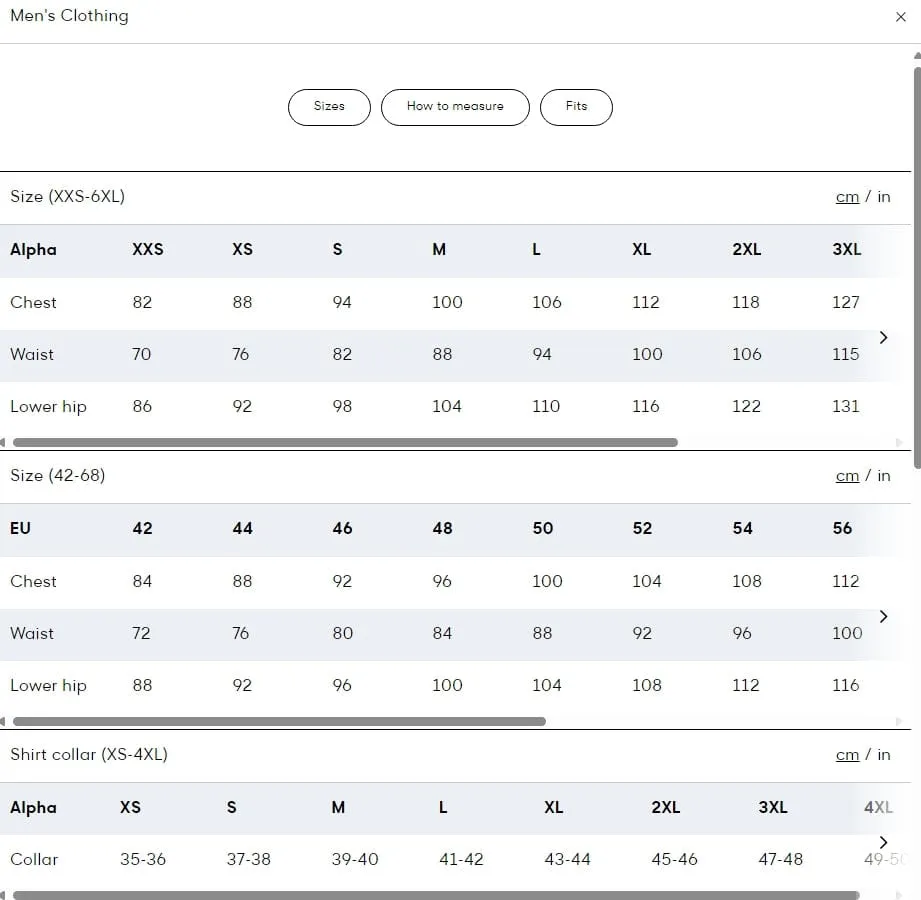The height and width of the screenshot is (900, 921).
Task: Switch 42-68 size table to inches
Action: [884, 476]
